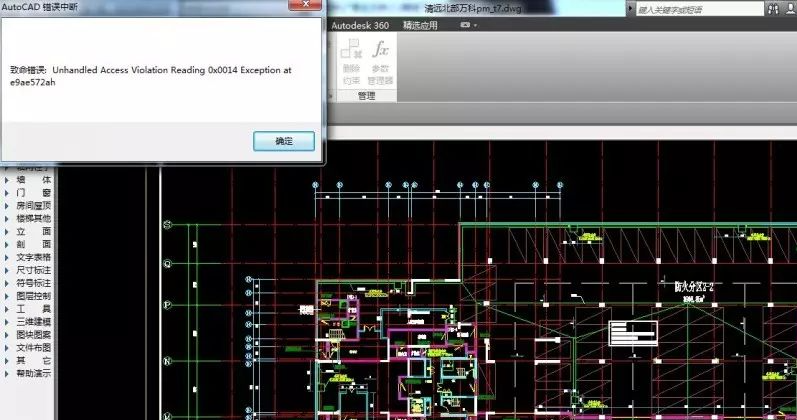Open the 帮助演示 menu item
This screenshot has height=420, width=797.
(33, 374)
